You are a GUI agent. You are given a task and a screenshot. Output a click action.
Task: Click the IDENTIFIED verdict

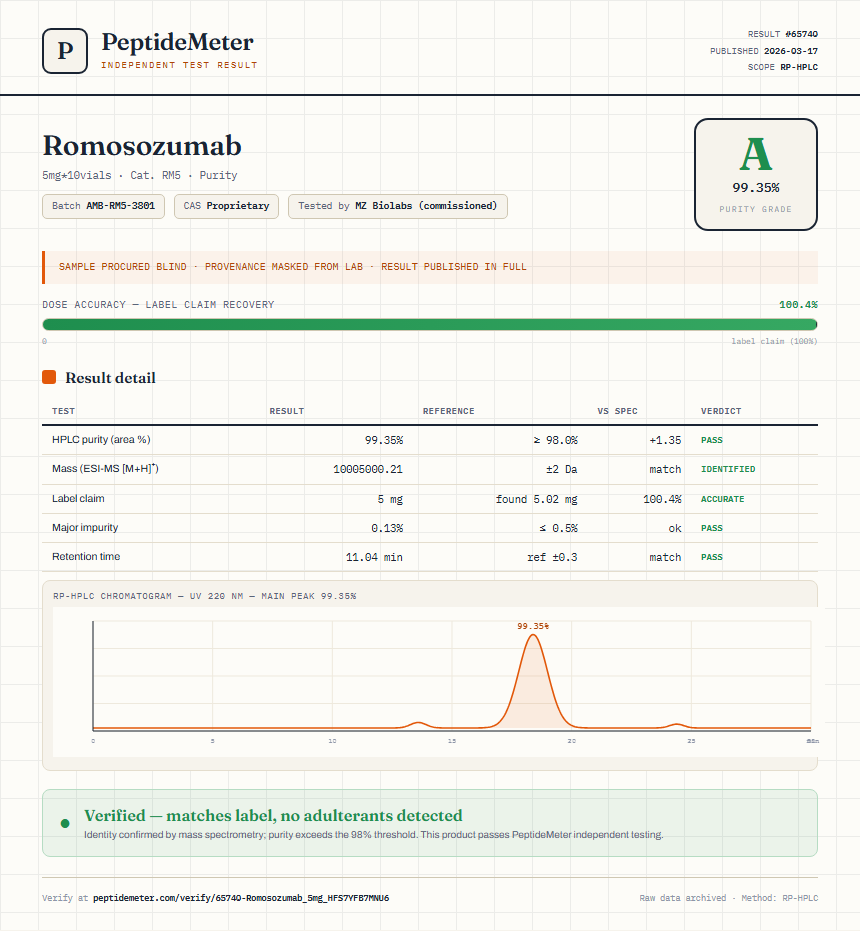tap(728, 469)
